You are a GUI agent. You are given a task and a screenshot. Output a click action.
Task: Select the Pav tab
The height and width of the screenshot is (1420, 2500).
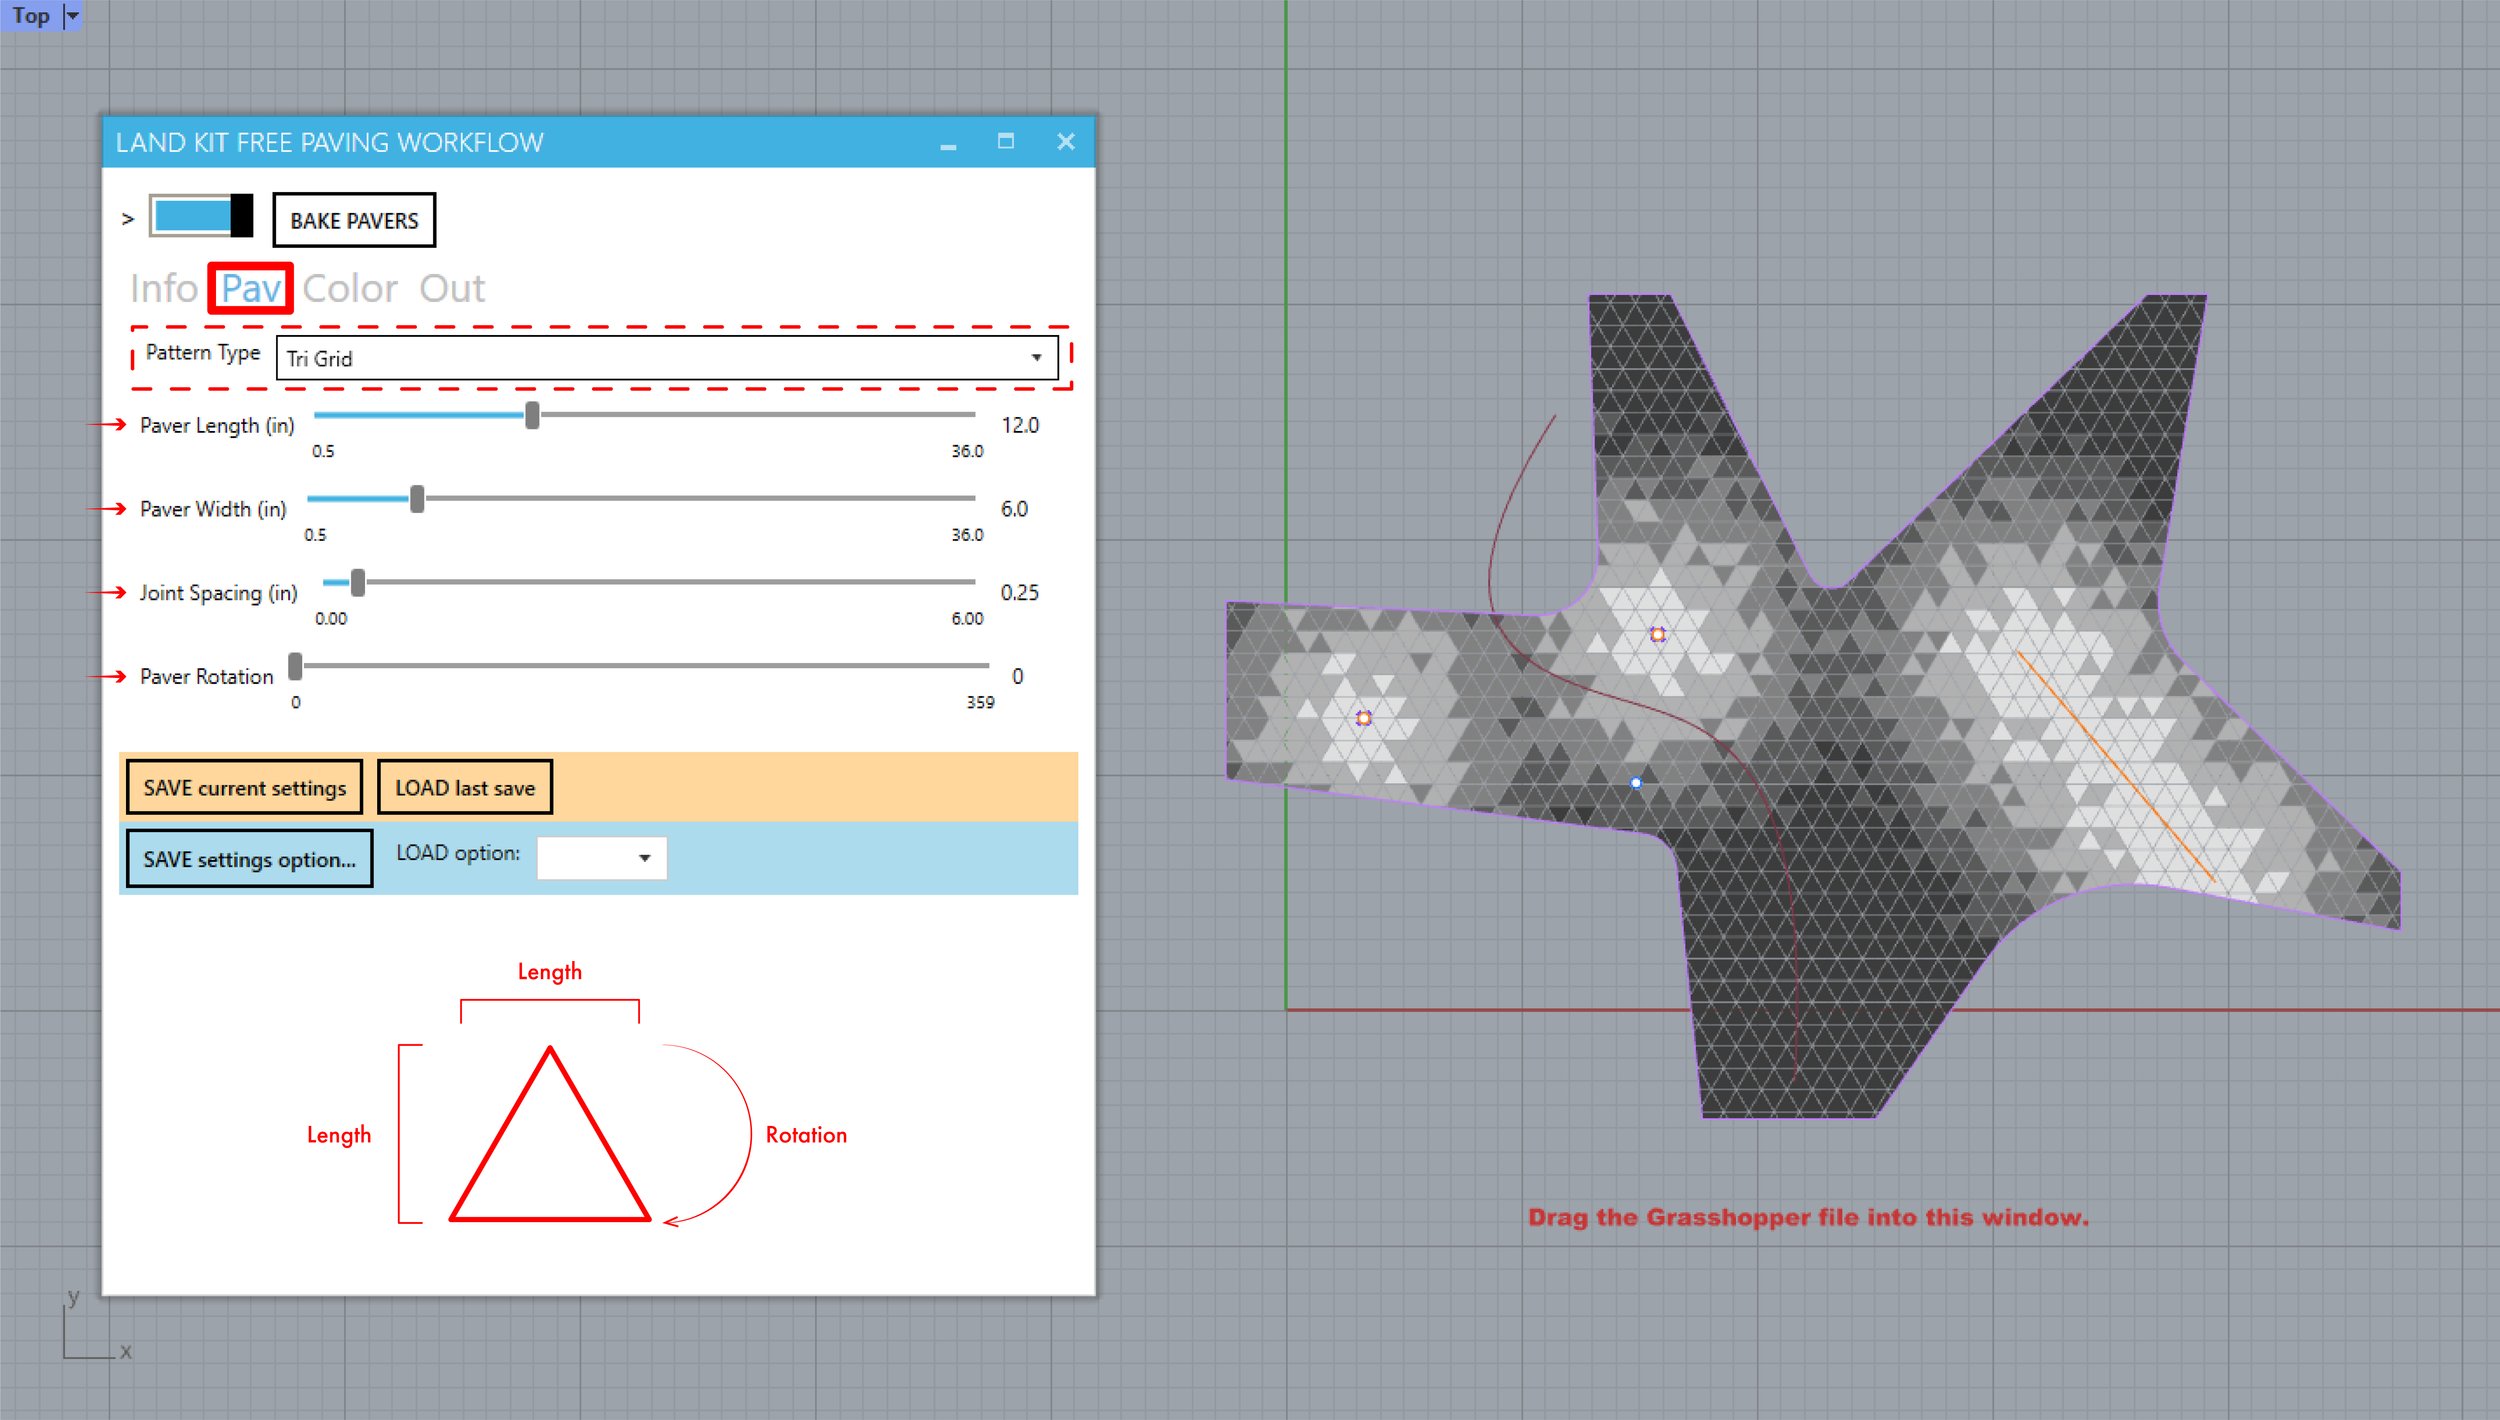point(251,287)
